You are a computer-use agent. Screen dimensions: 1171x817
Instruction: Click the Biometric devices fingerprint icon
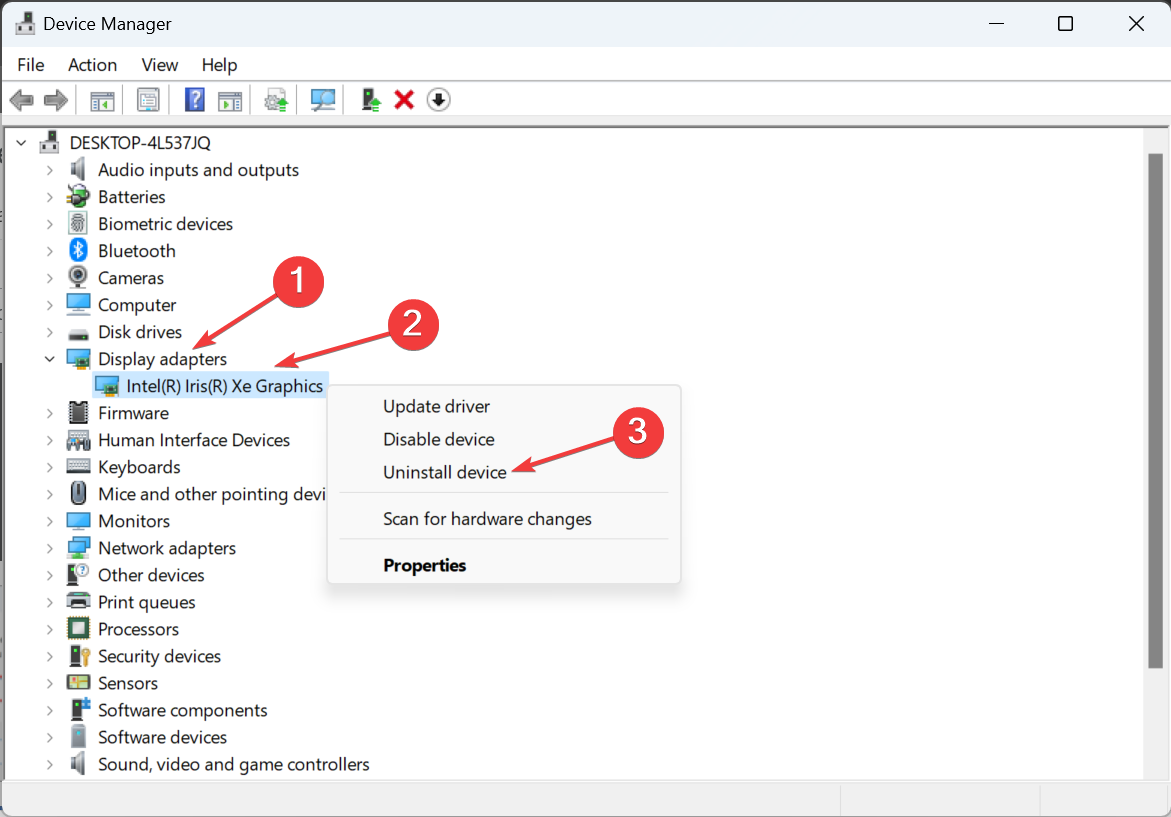coord(78,223)
